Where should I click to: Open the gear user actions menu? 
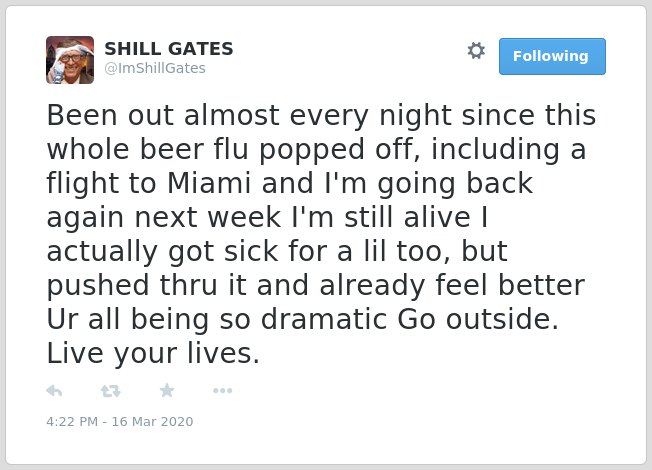click(476, 51)
